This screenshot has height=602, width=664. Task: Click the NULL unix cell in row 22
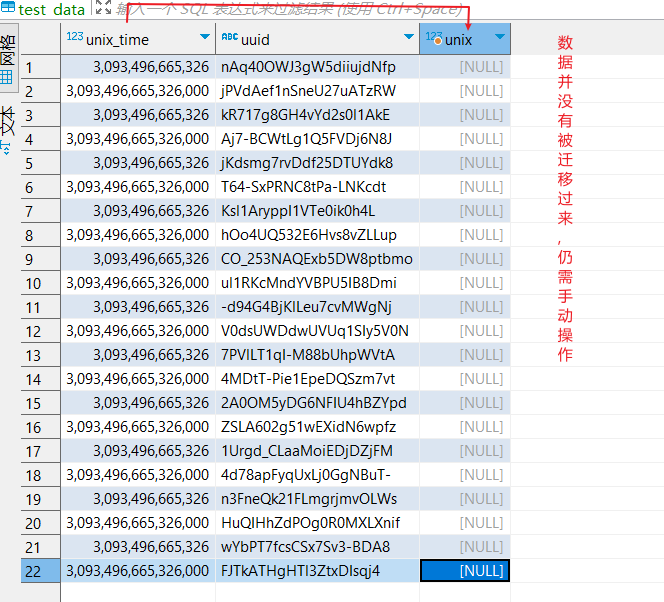466,571
